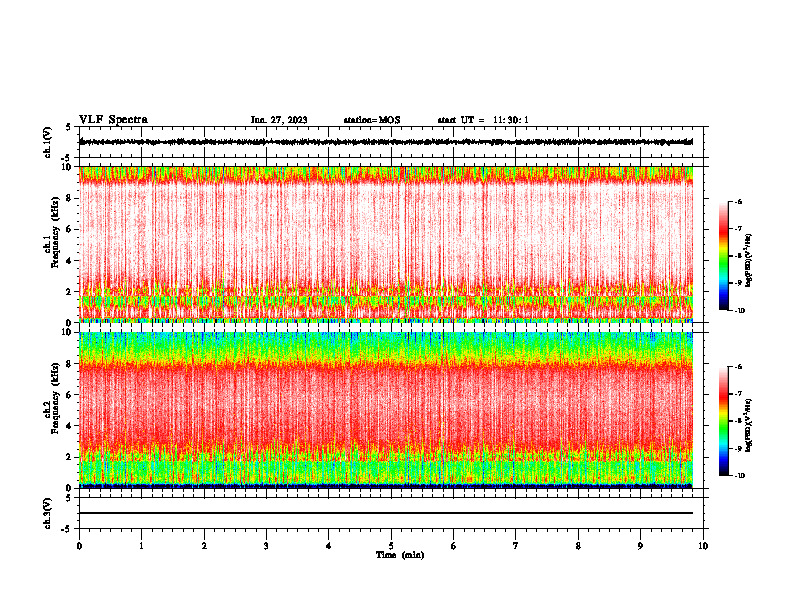792x612 pixels.
Task: Click the "-10" label on ch.1 color scale
Action: [739, 311]
